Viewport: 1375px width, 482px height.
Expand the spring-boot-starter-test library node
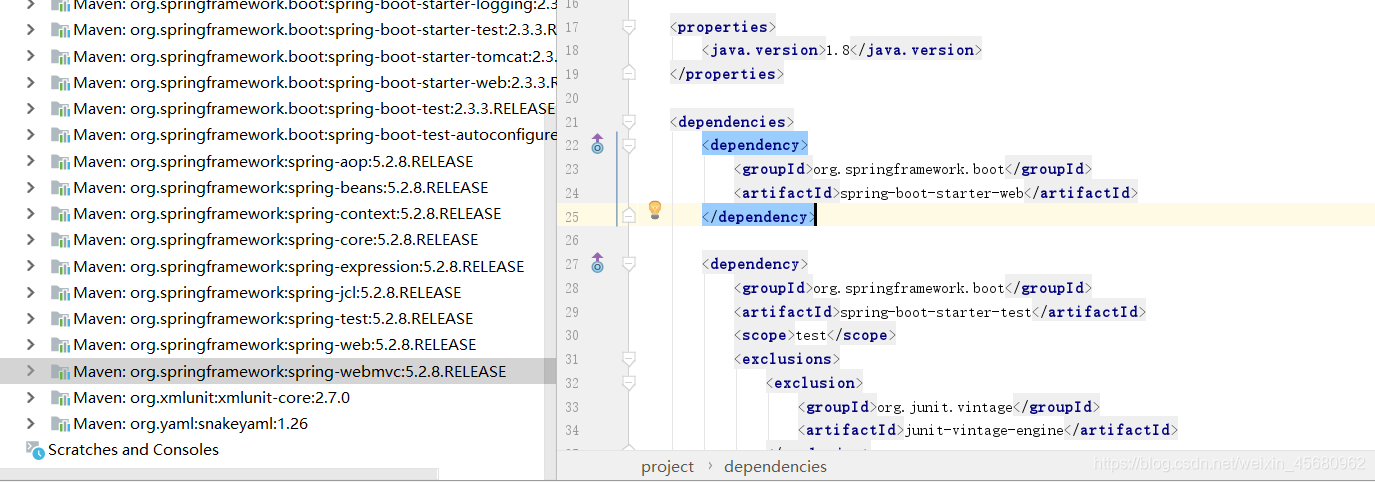(30, 30)
